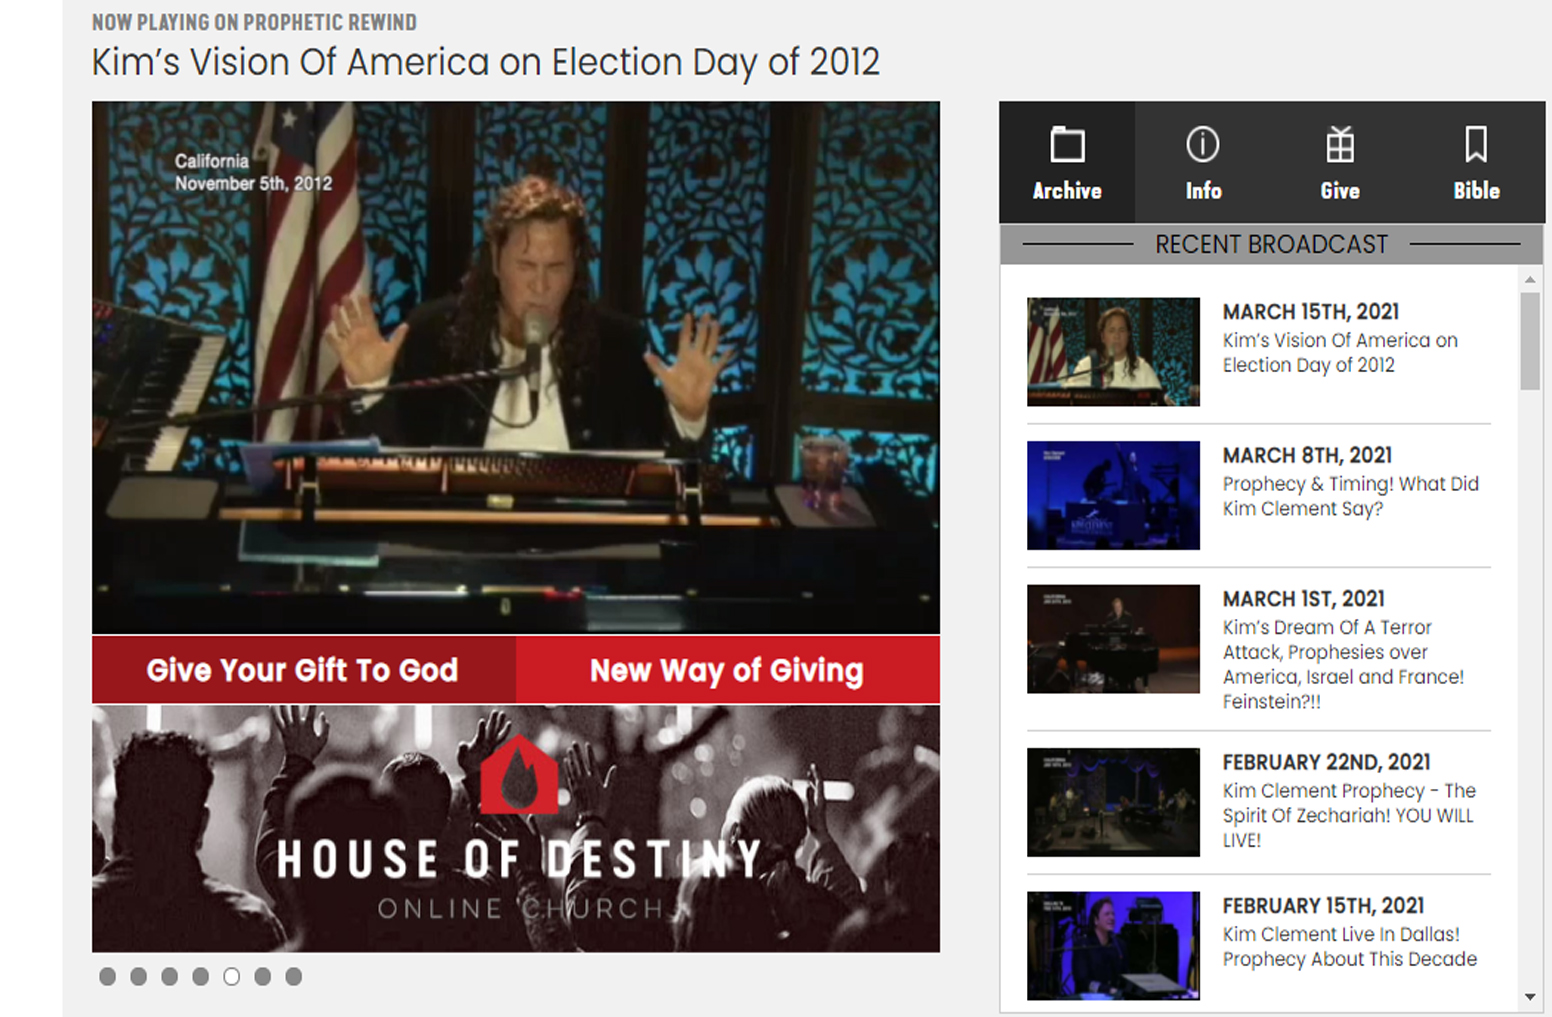This screenshot has height=1017, width=1552.
Task: Click the broadcast list scrollbar thumb
Action: pyautogui.click(x=1530, y=342)
